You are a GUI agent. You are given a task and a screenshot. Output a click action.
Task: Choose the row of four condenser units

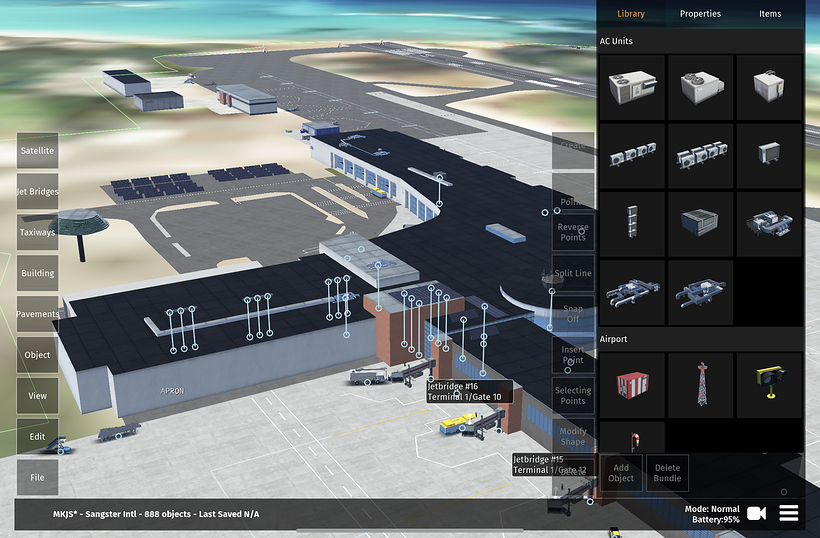pyautogui.click(x=632, y=156)
